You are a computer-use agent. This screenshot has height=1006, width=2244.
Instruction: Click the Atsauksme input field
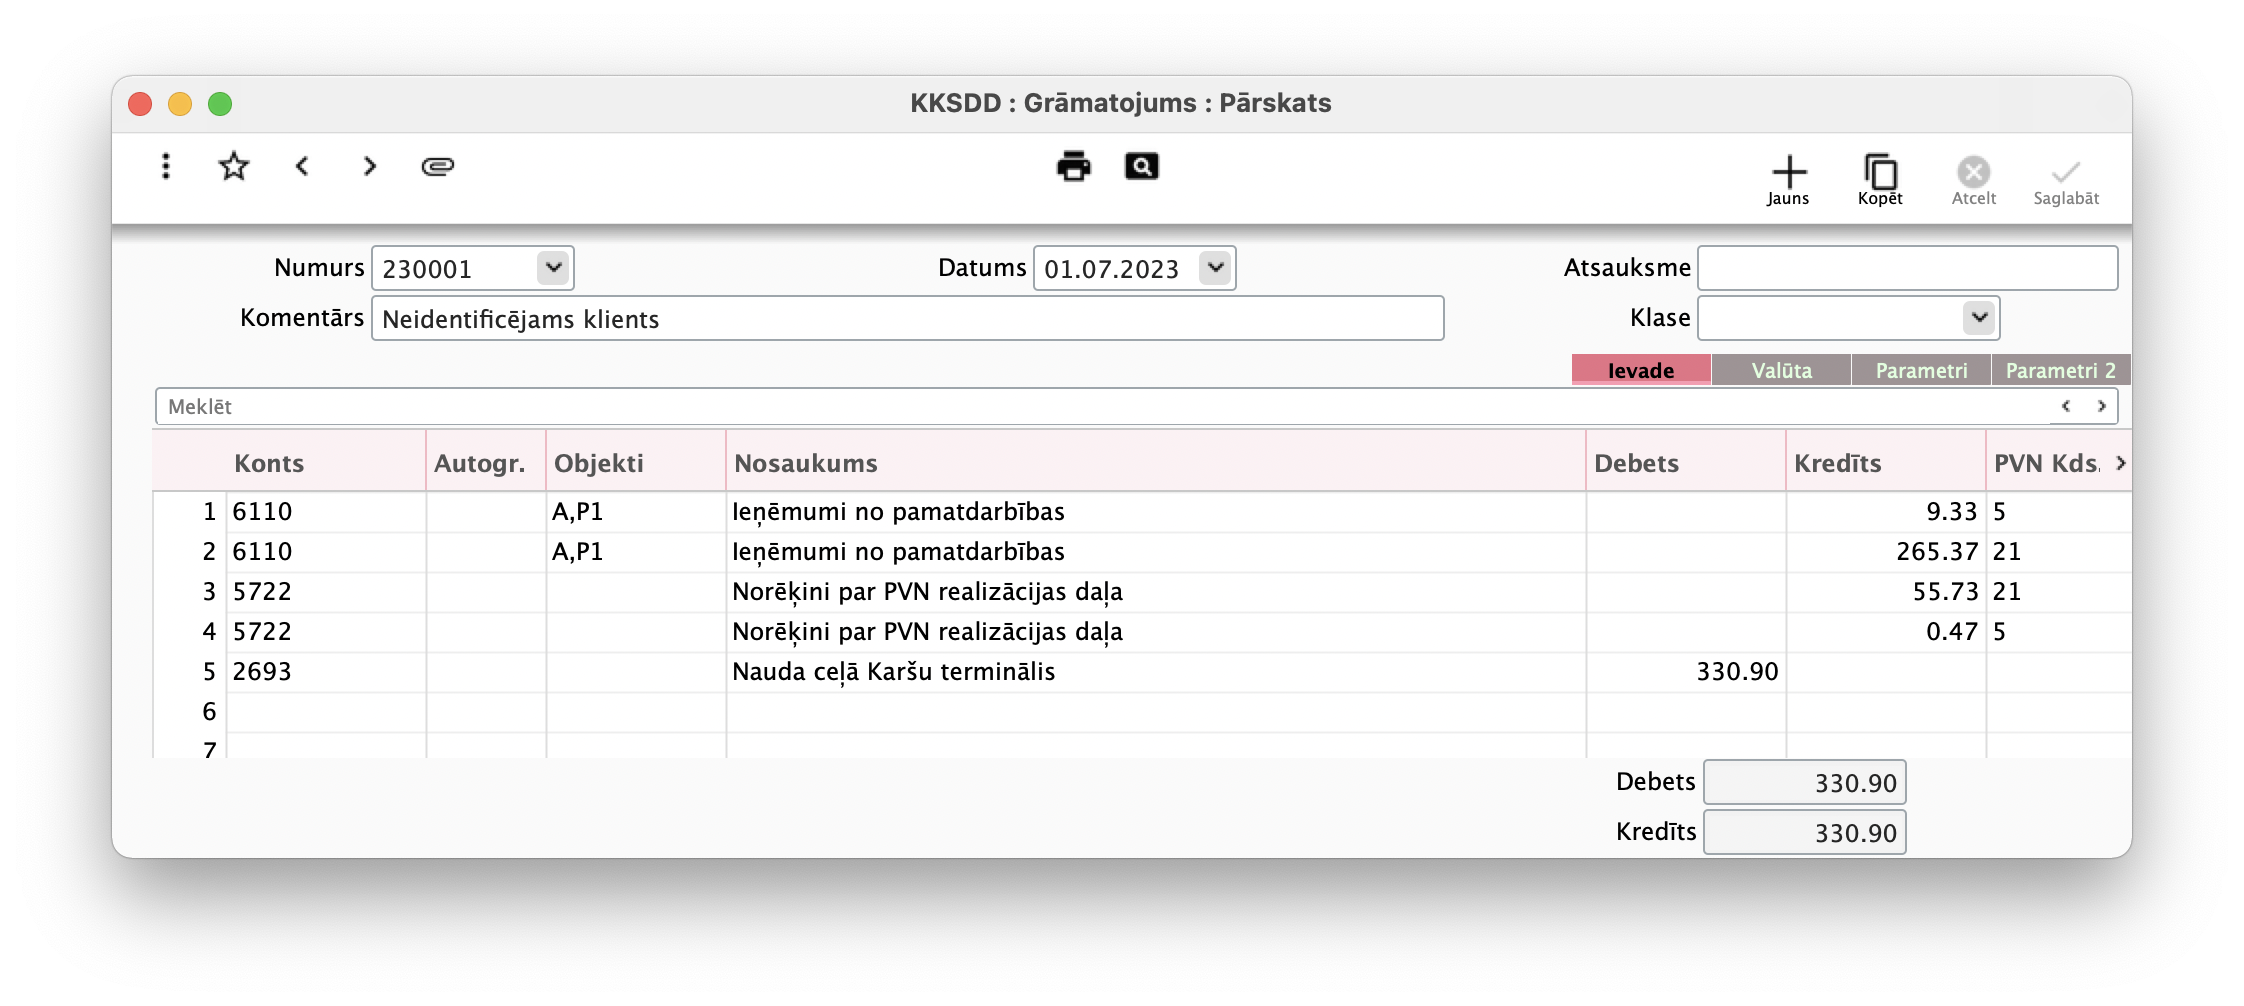pyautogui.click(x=1907, y=268)
